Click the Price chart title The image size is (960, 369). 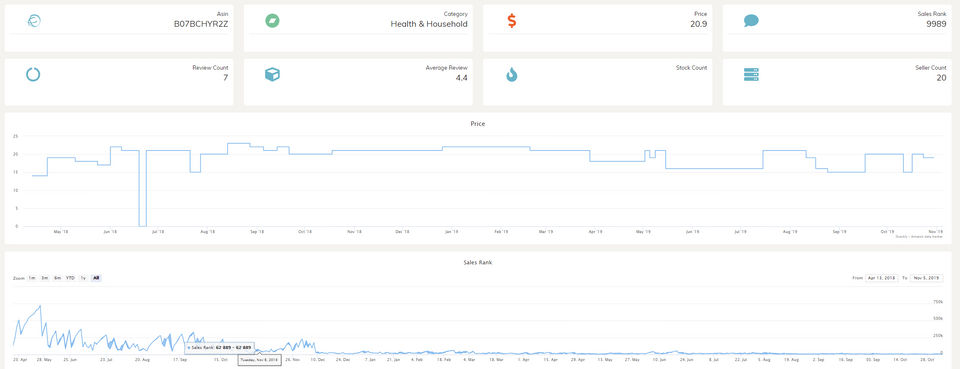(x=478, y=124)
